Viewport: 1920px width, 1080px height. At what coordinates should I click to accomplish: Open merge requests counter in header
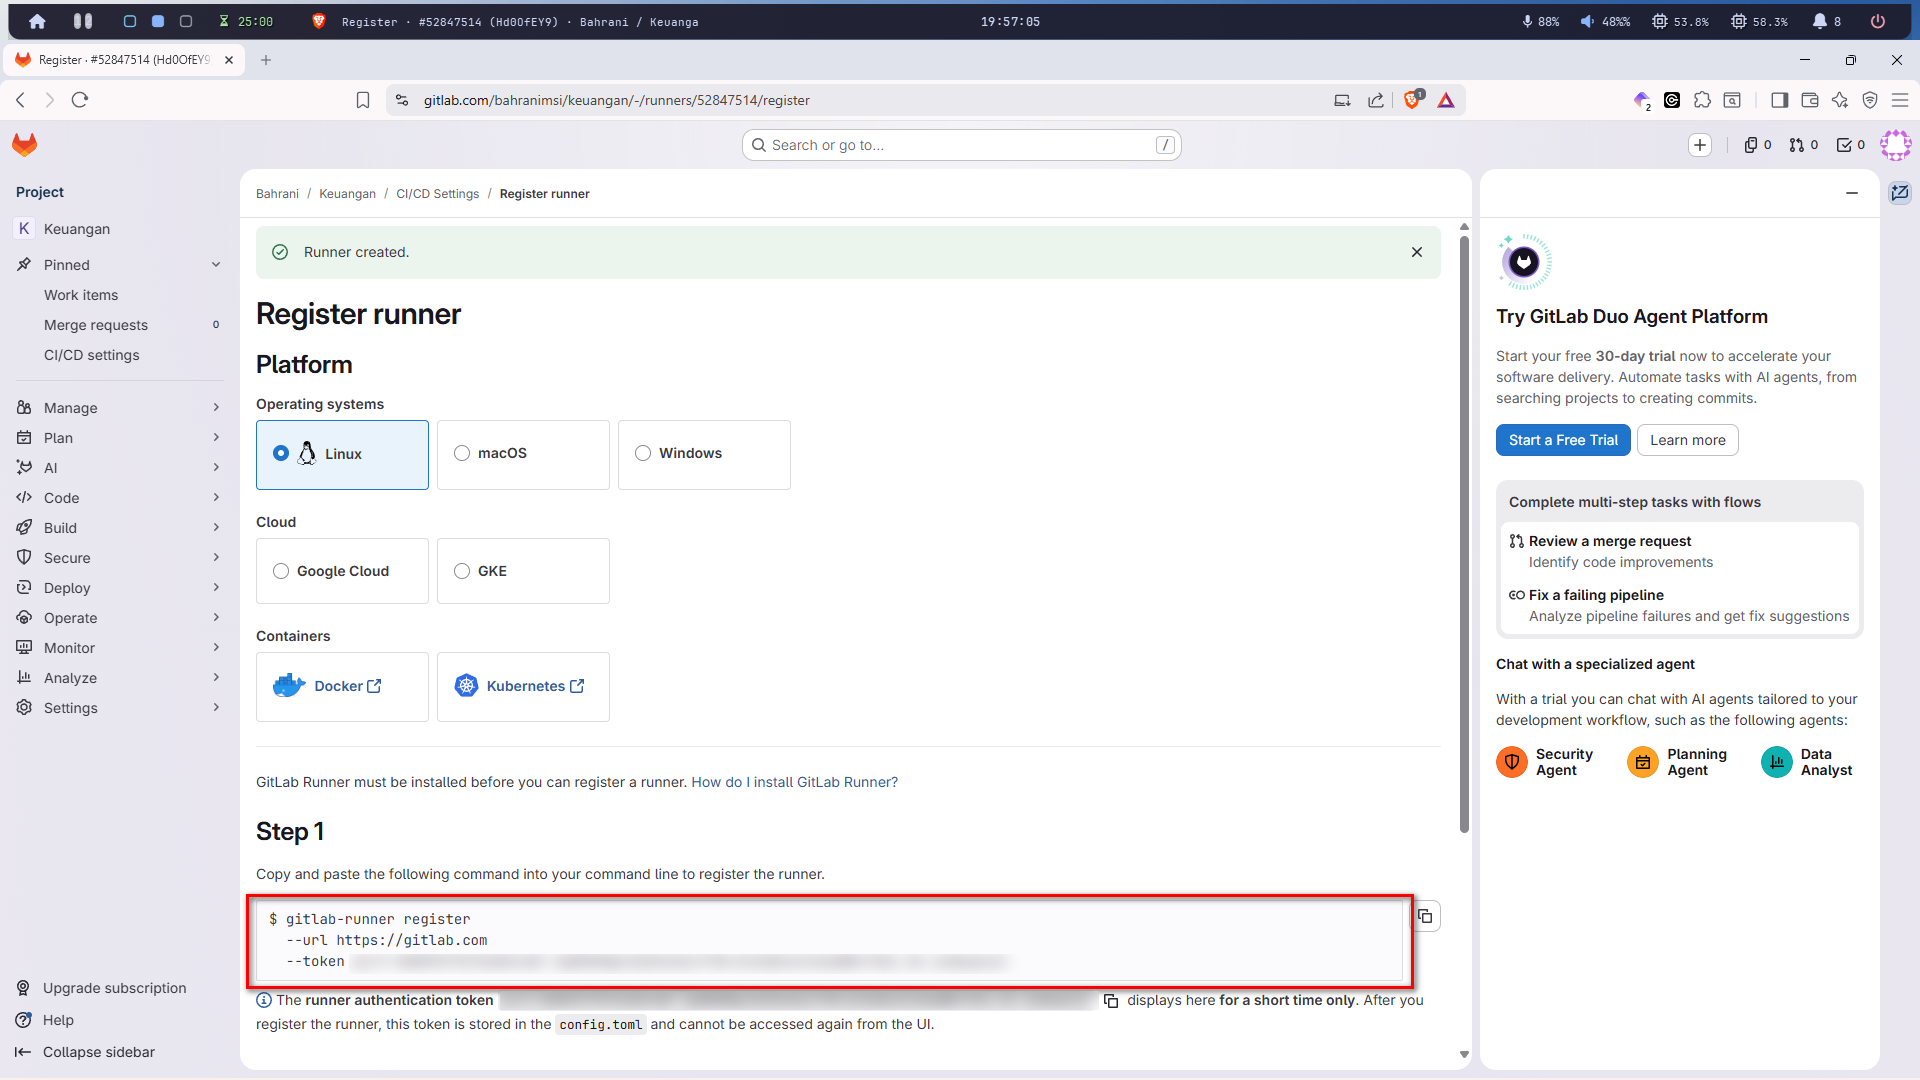(1804, 145)
